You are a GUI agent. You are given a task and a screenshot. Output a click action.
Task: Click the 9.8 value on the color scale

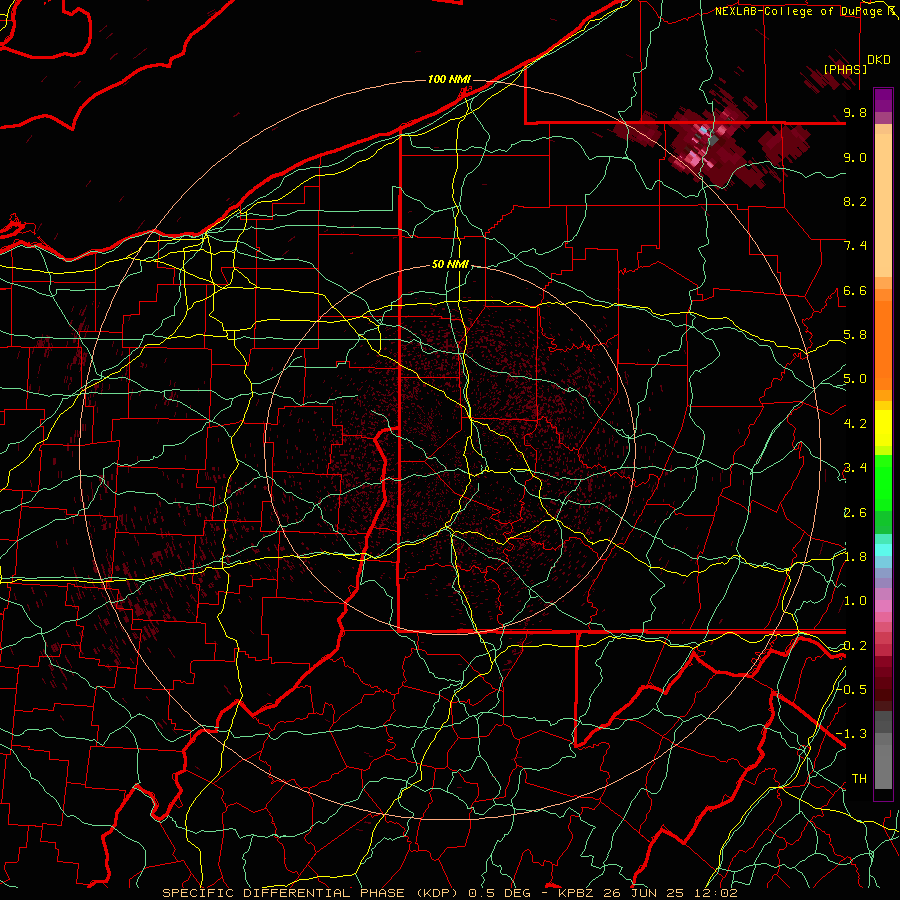(855, 112)
